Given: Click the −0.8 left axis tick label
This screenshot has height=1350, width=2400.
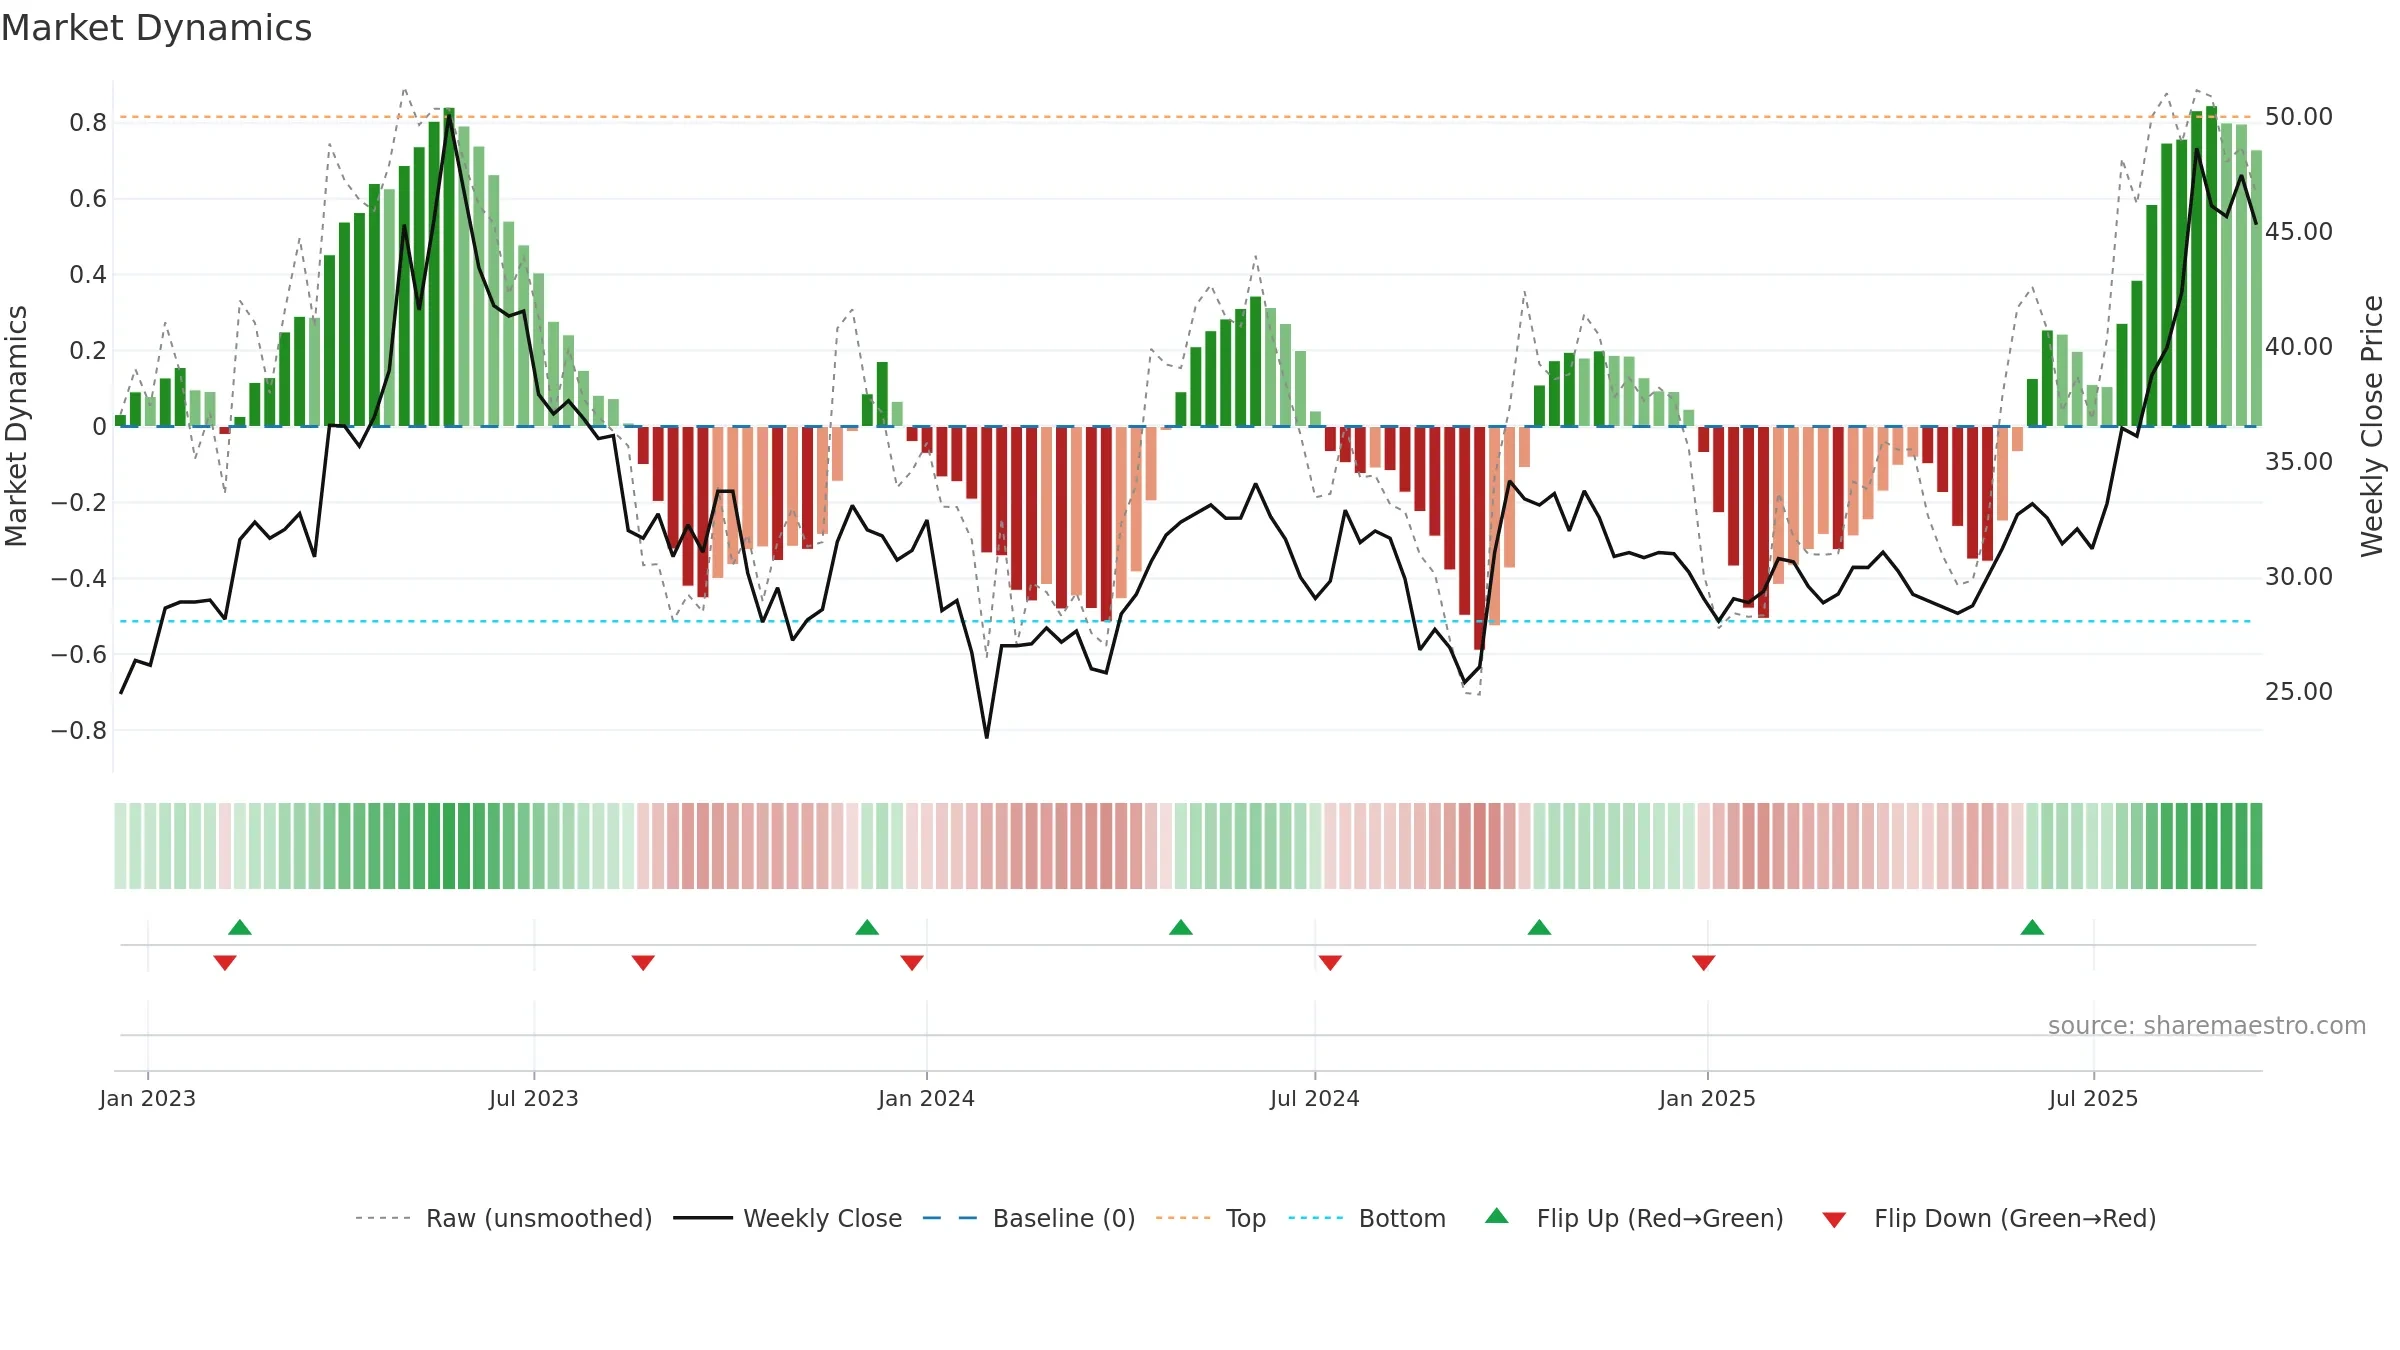Looking at the screenshot, I should tap(79, 731).
